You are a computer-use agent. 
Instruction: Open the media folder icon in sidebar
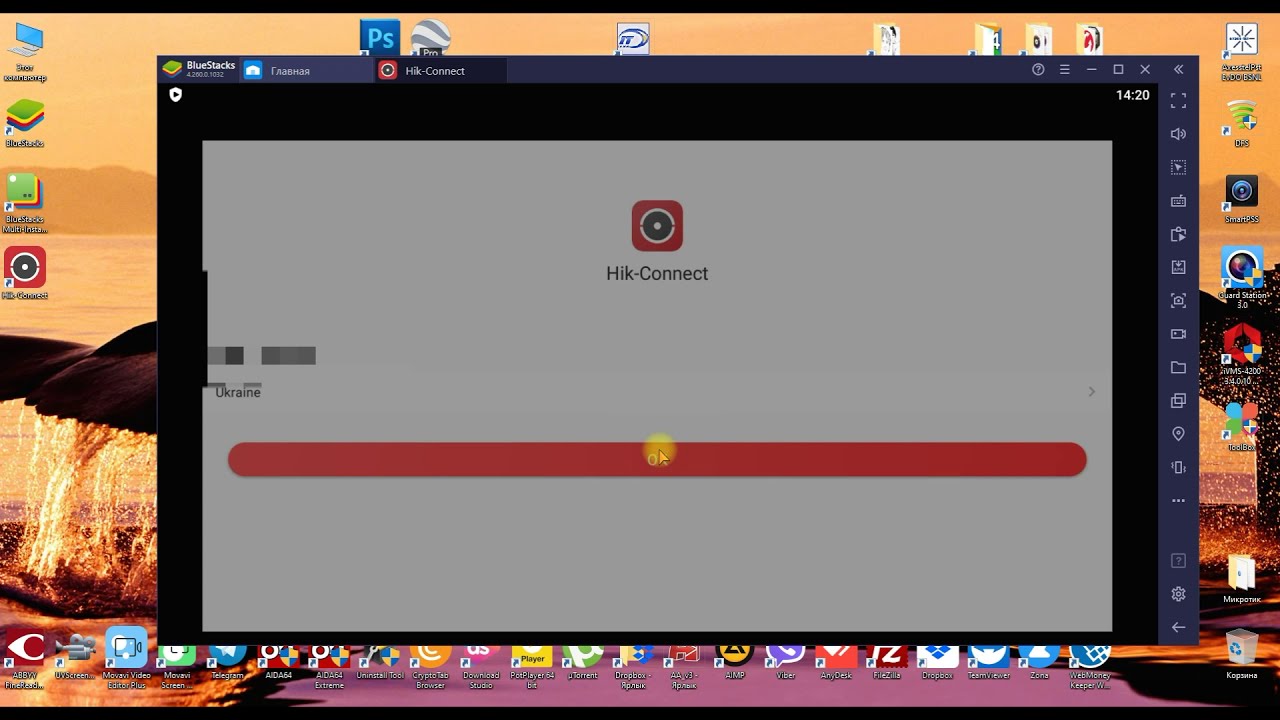[1178, 367]
